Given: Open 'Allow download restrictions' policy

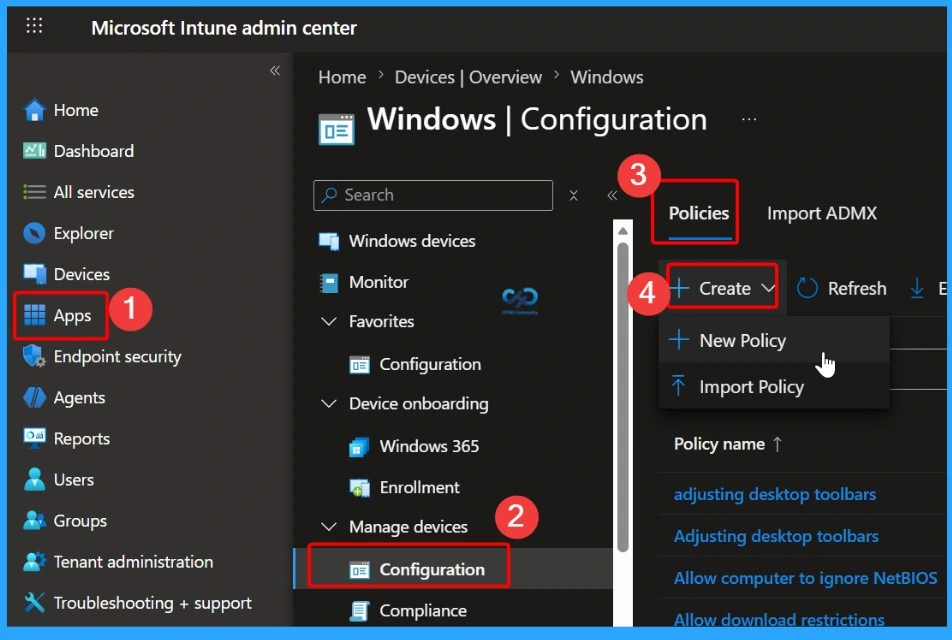Looking at the screenshot, I should [779, 619].
